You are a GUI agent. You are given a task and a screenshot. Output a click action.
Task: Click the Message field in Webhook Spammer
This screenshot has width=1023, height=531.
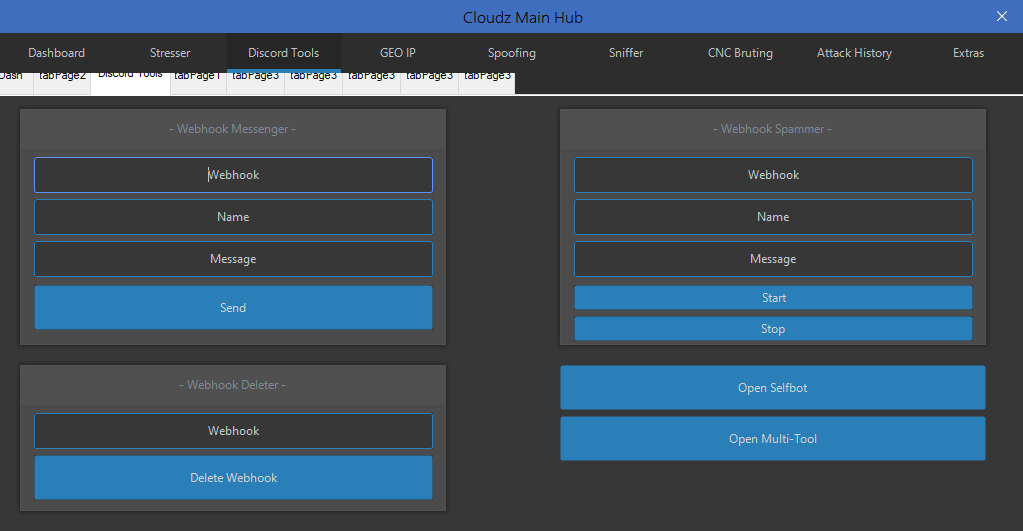click(773, 259)
